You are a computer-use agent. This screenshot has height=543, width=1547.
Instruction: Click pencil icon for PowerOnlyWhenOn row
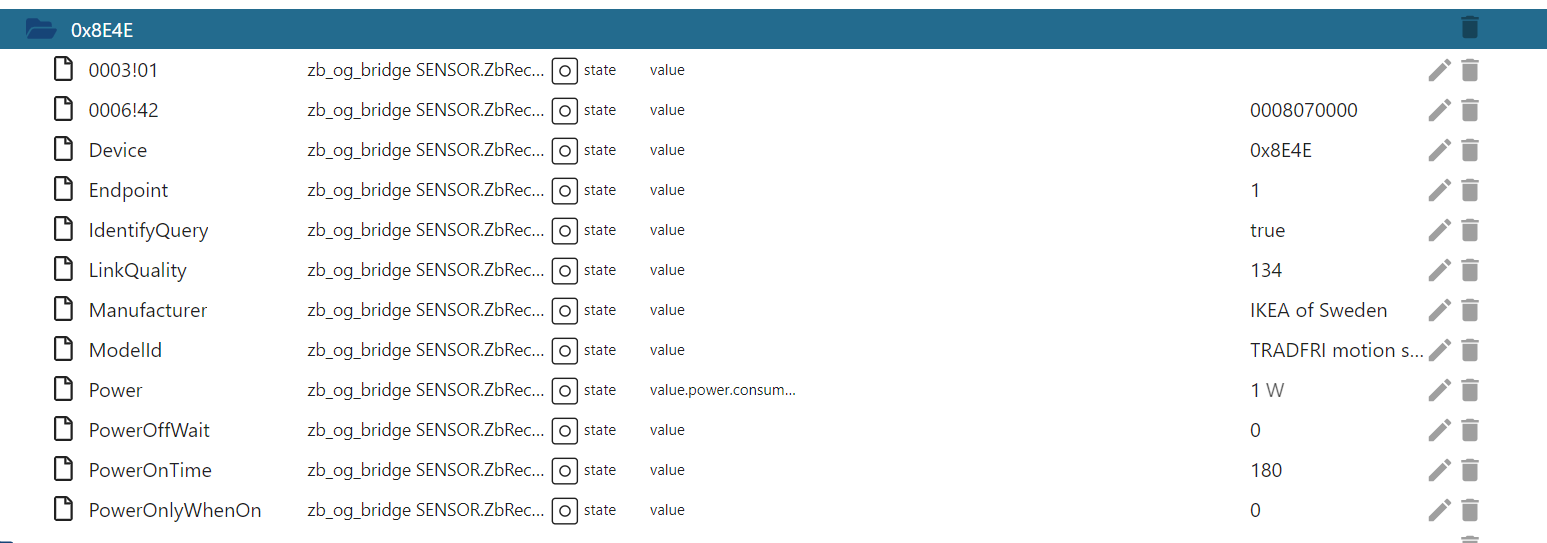(1439, 510)
